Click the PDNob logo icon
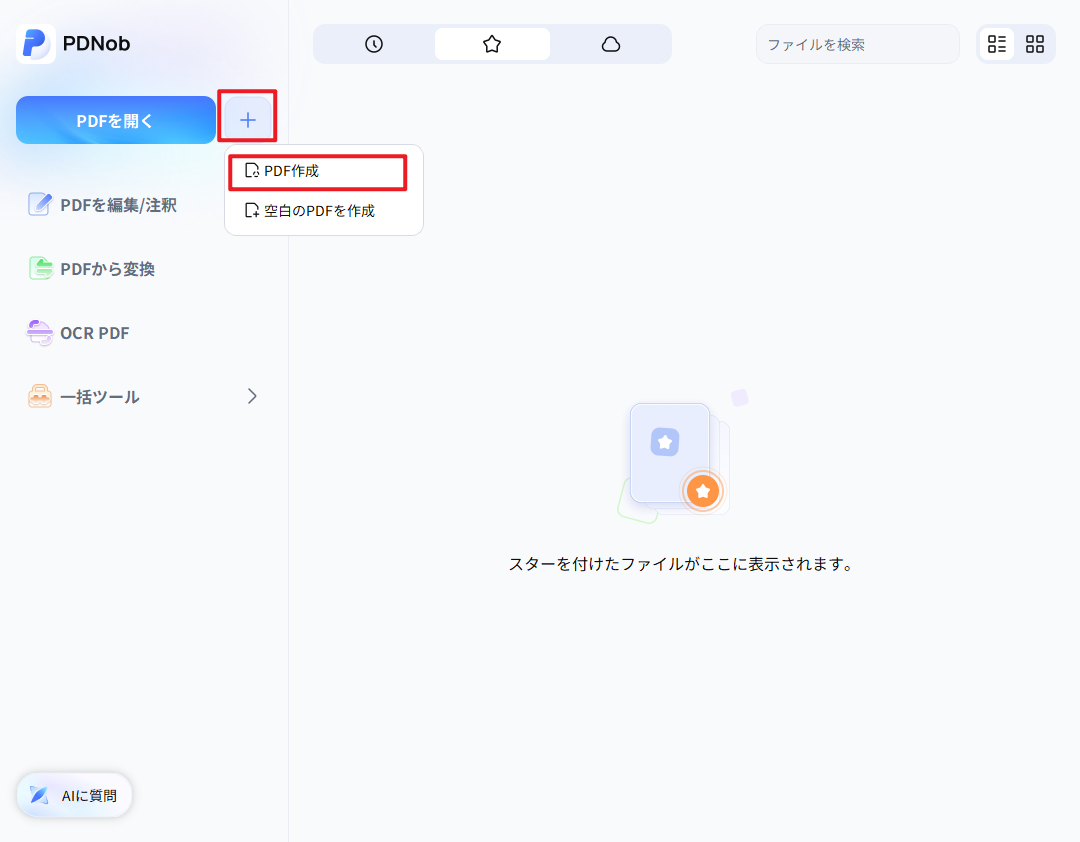This screenshot has height=842, width=1080. tap(36, 43)
